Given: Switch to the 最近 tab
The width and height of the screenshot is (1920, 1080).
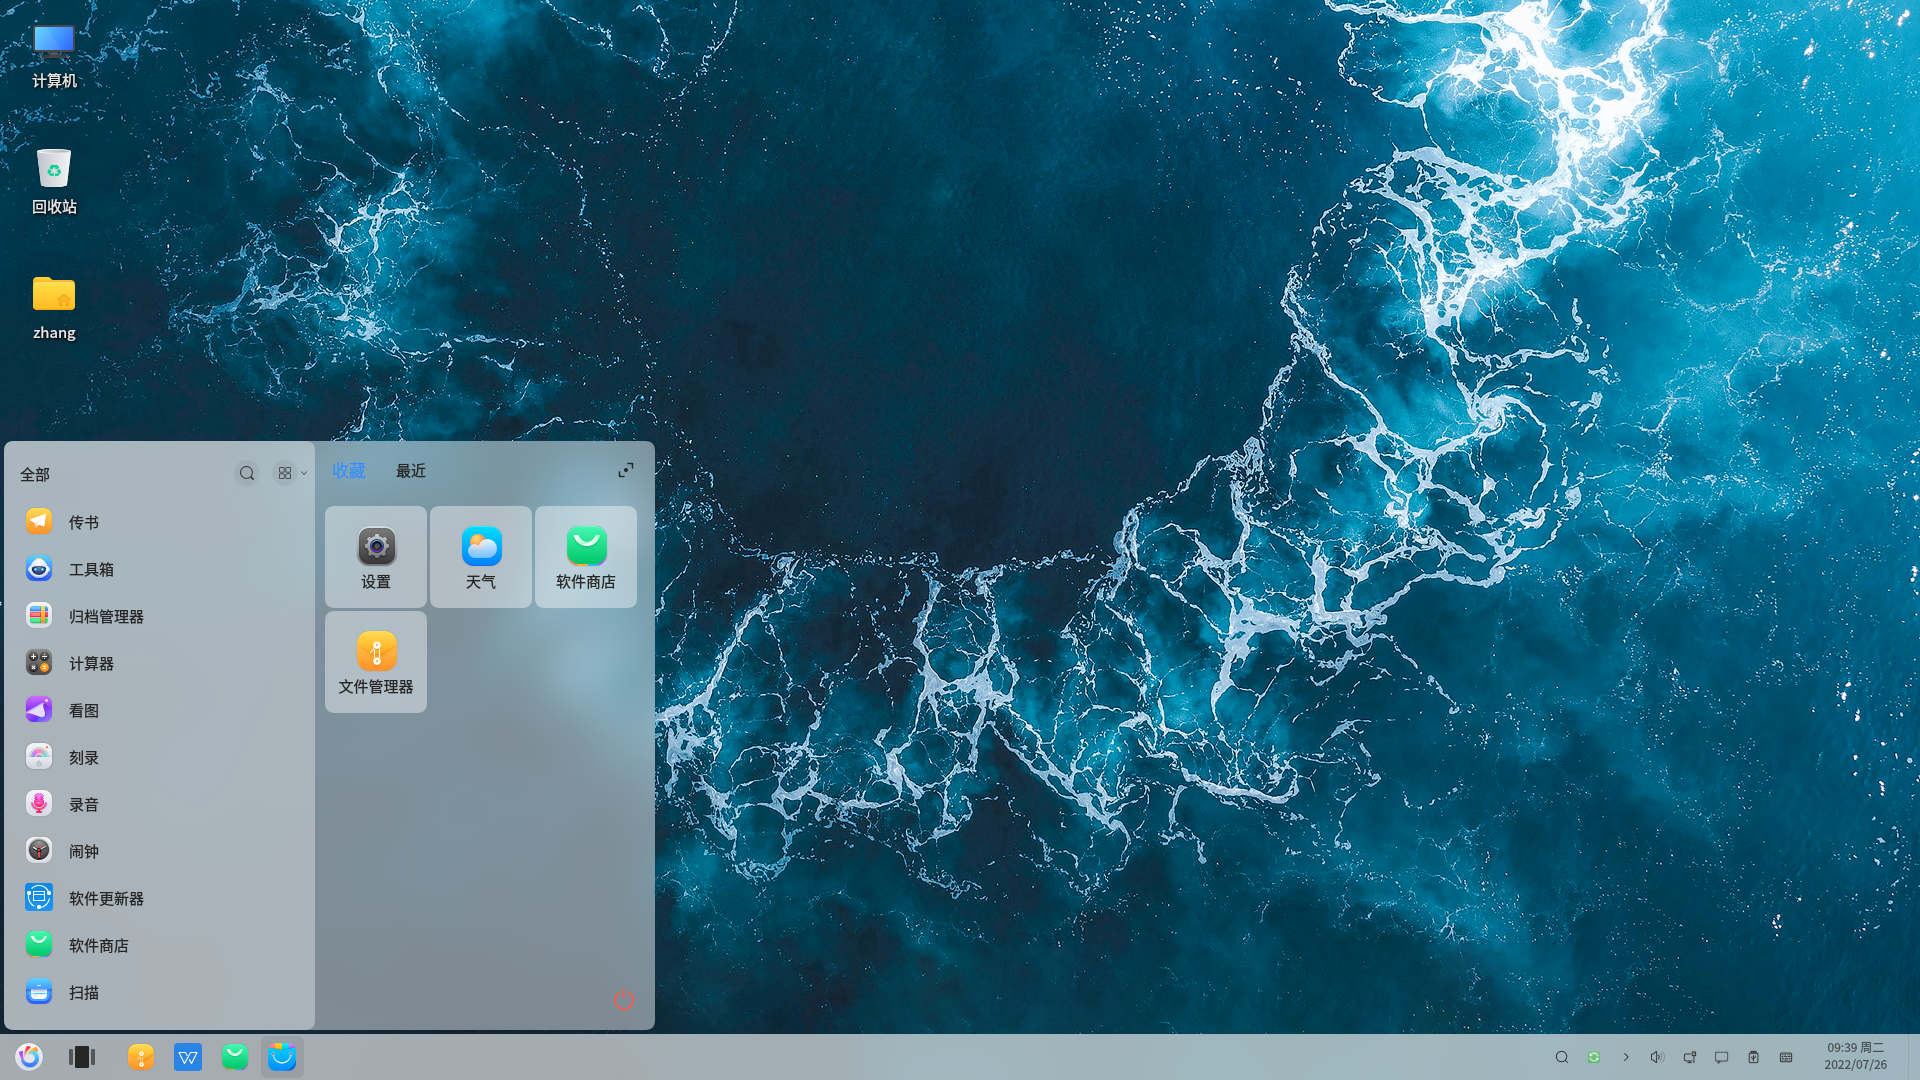Looking at the screenshot, I should point(410,471).
